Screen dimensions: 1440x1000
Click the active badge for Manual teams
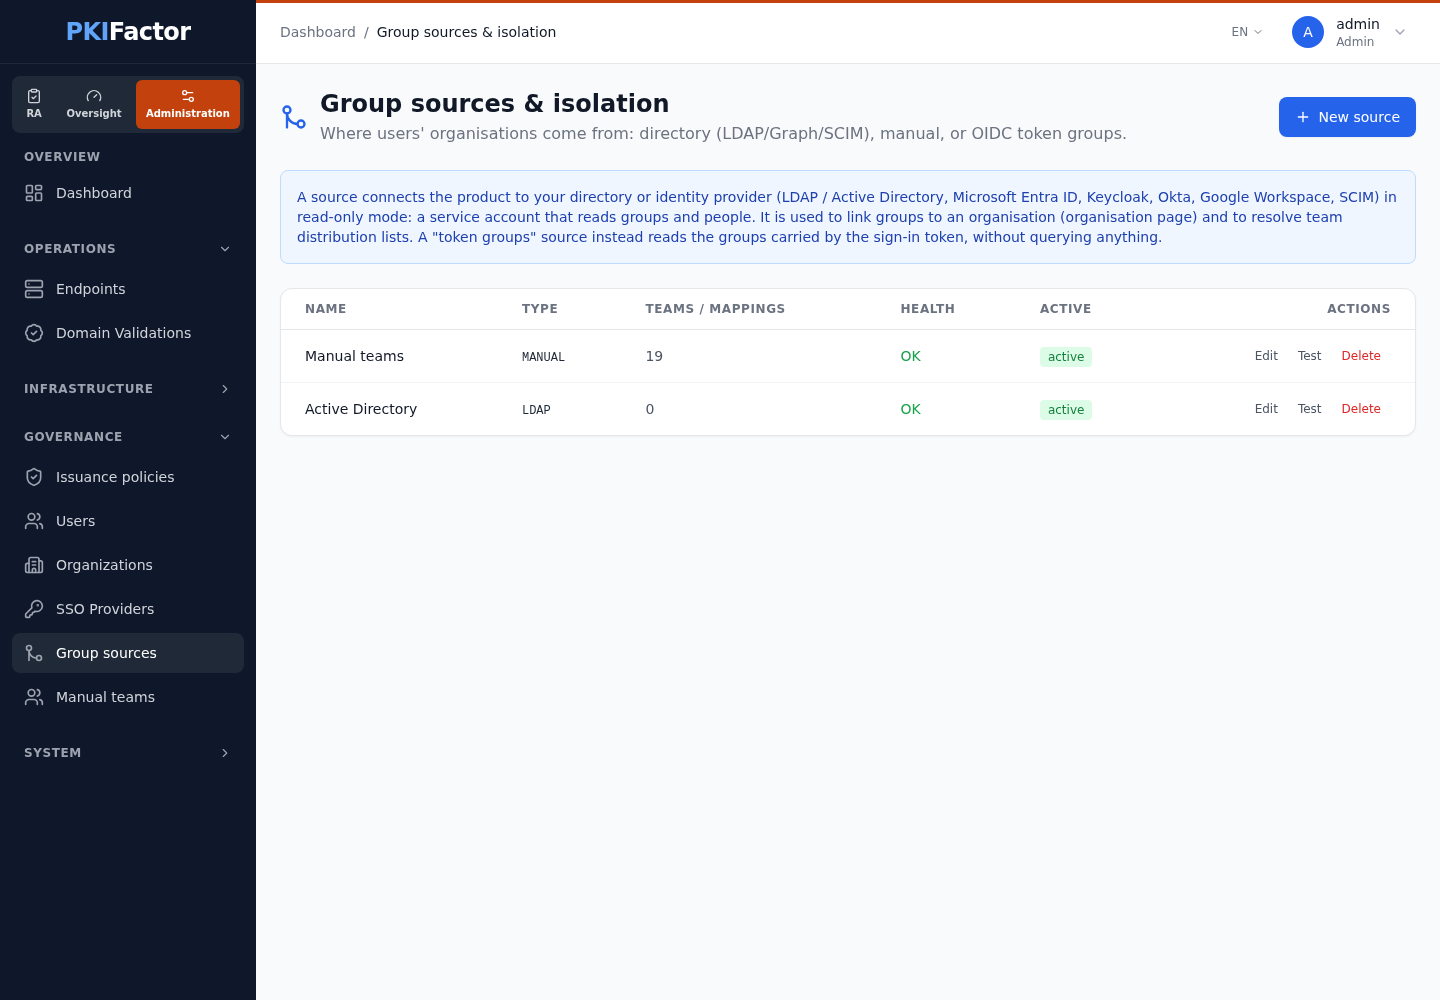click(1066, 357)
